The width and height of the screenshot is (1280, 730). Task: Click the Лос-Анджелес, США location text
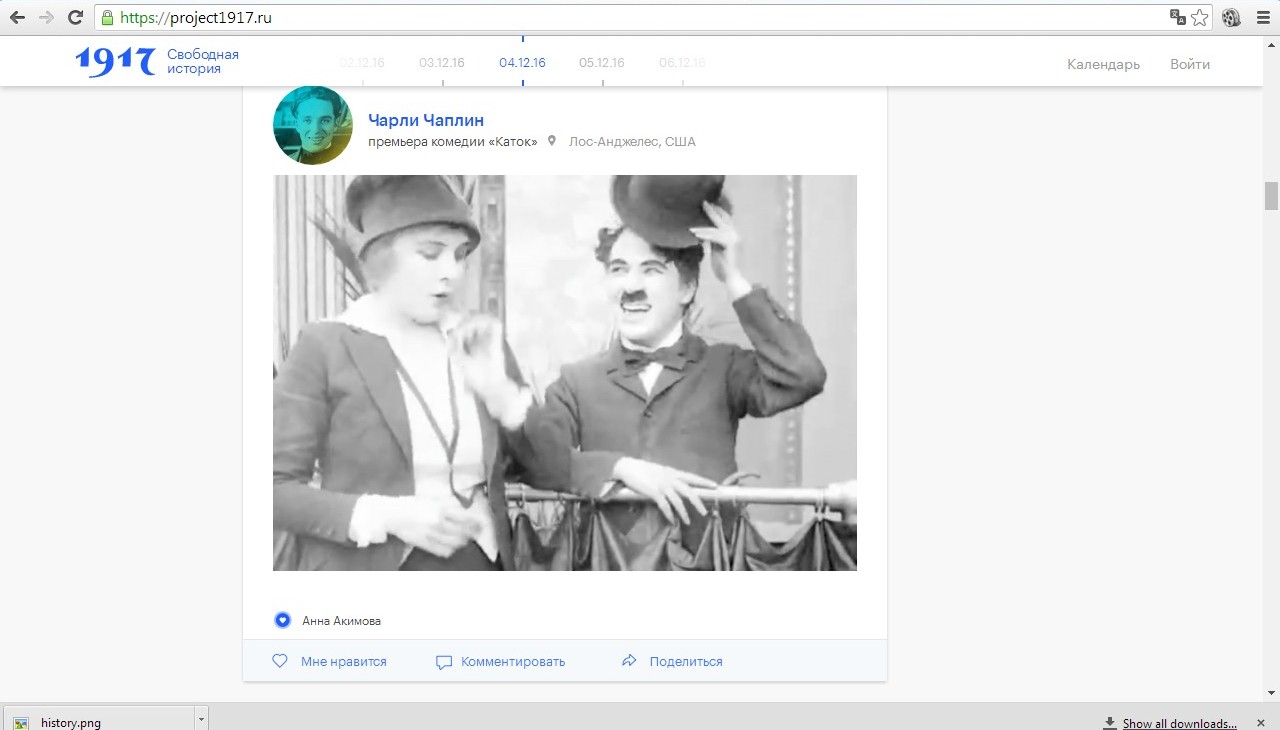click(632, 142)
